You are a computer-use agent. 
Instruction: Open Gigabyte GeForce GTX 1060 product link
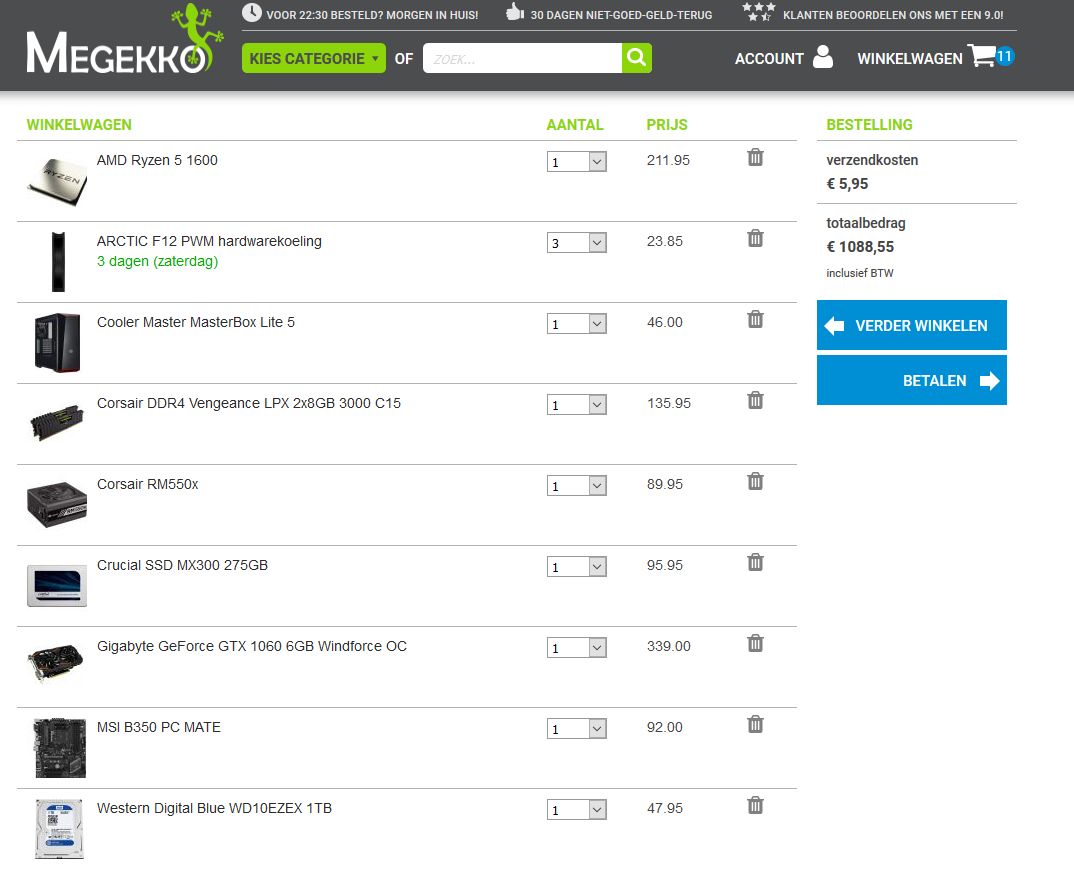pos(251,646)
